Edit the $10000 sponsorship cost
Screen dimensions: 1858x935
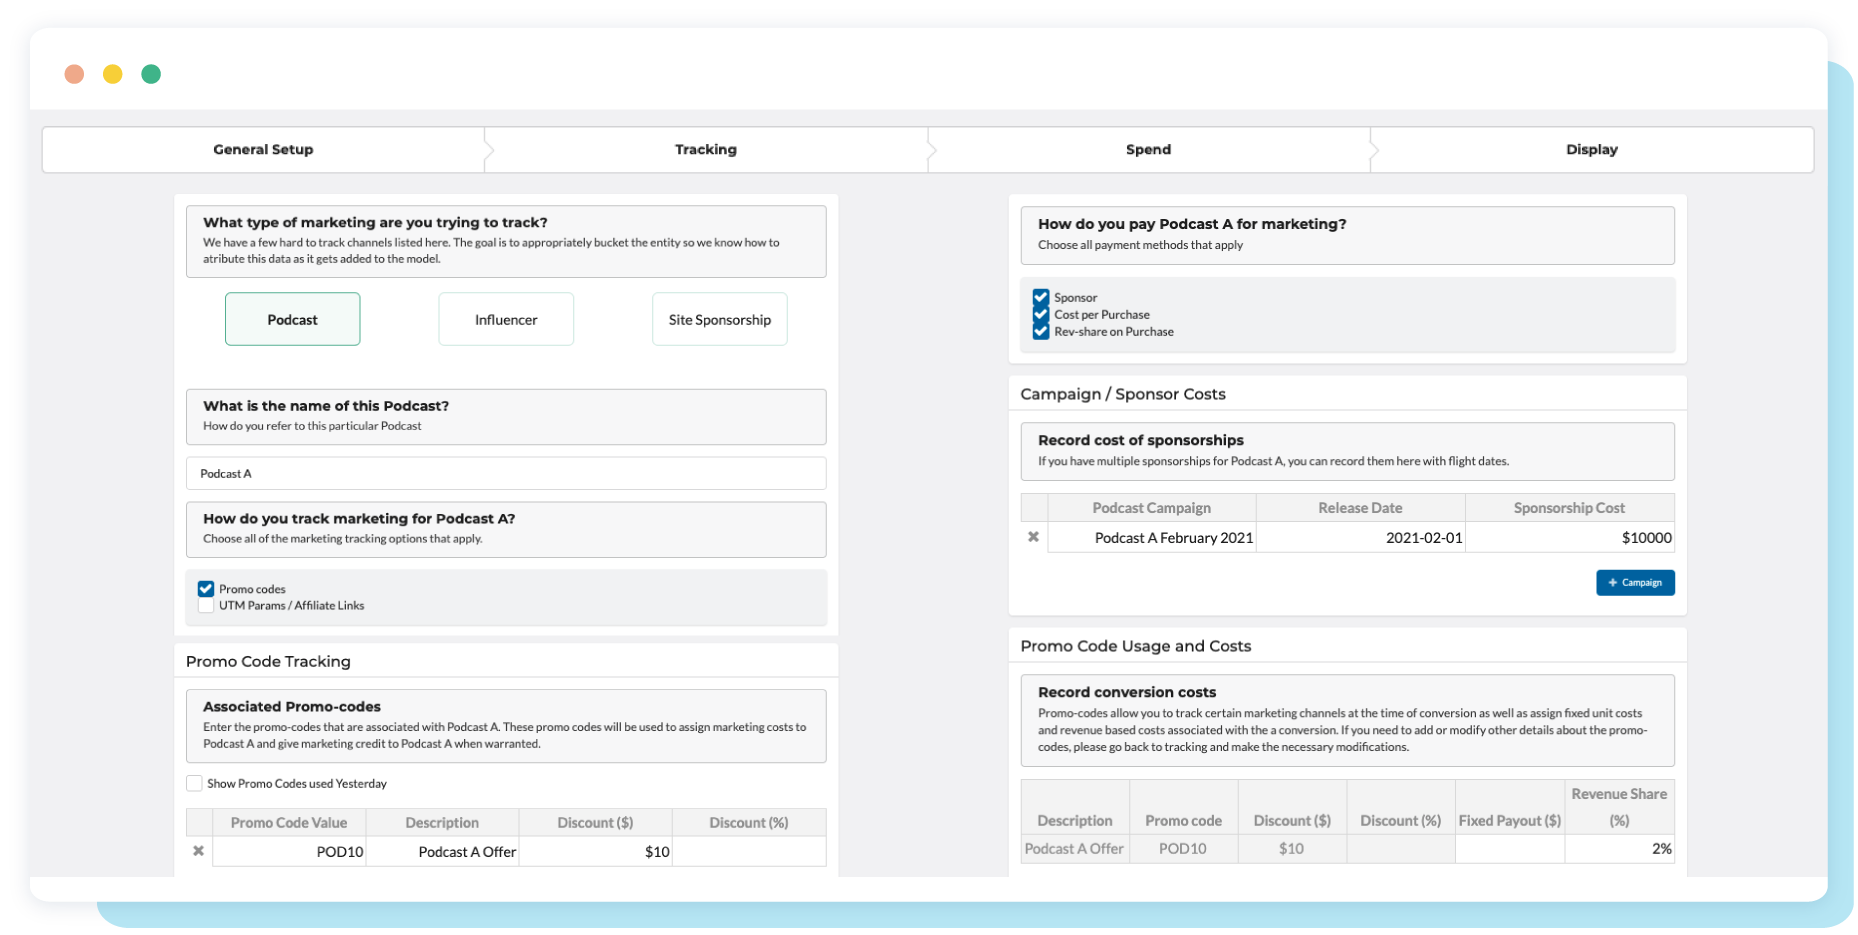click(x=1570, y=537)
